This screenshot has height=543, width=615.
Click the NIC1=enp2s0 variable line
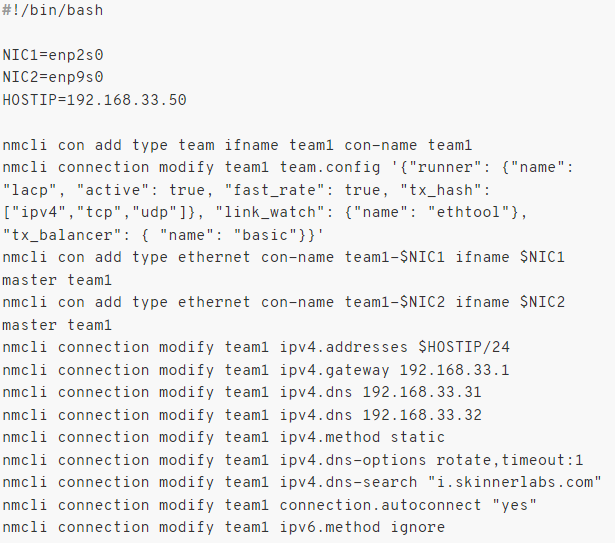point(53,55)
